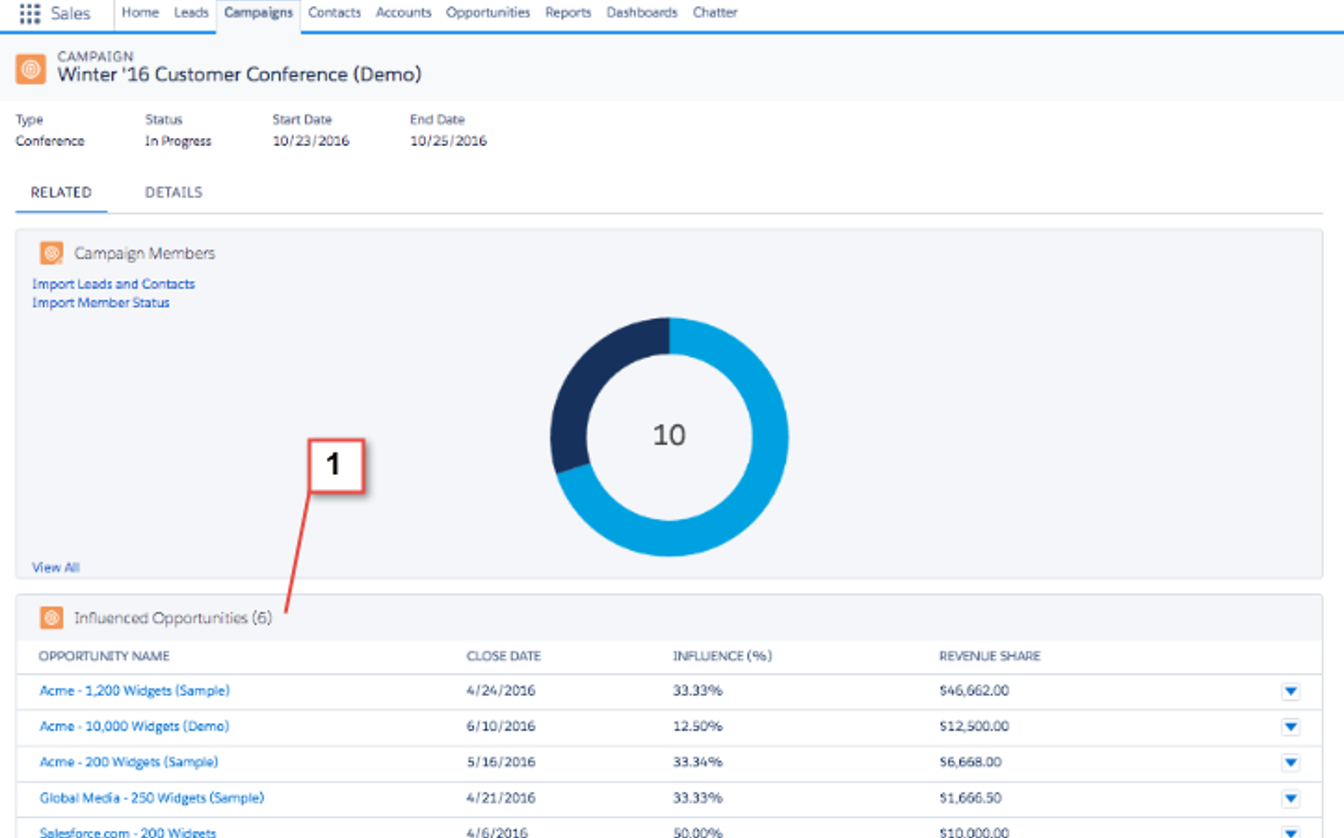Click View All under Campaign Members

coord(56,567)
